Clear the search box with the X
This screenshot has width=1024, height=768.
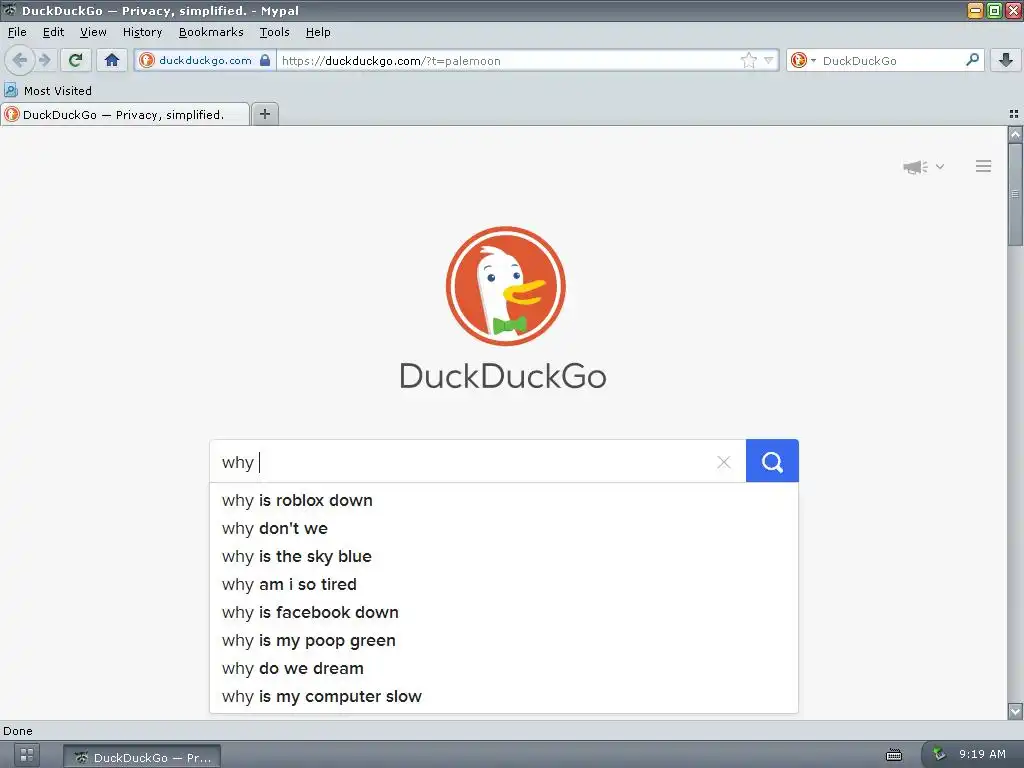tap(724, 462)
